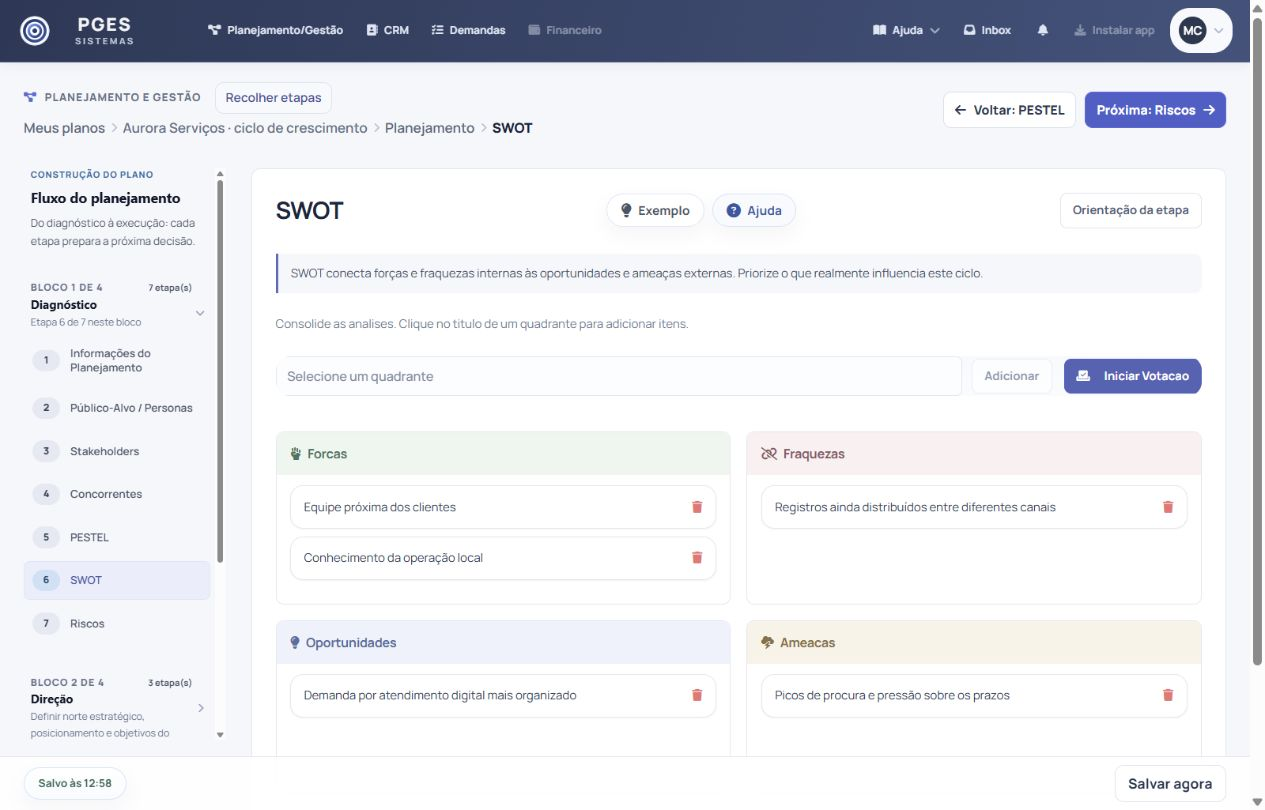Open the Financeiro menu item
Screen dimensions: 1265x810
pyautogui.click(x=565, y=30)
